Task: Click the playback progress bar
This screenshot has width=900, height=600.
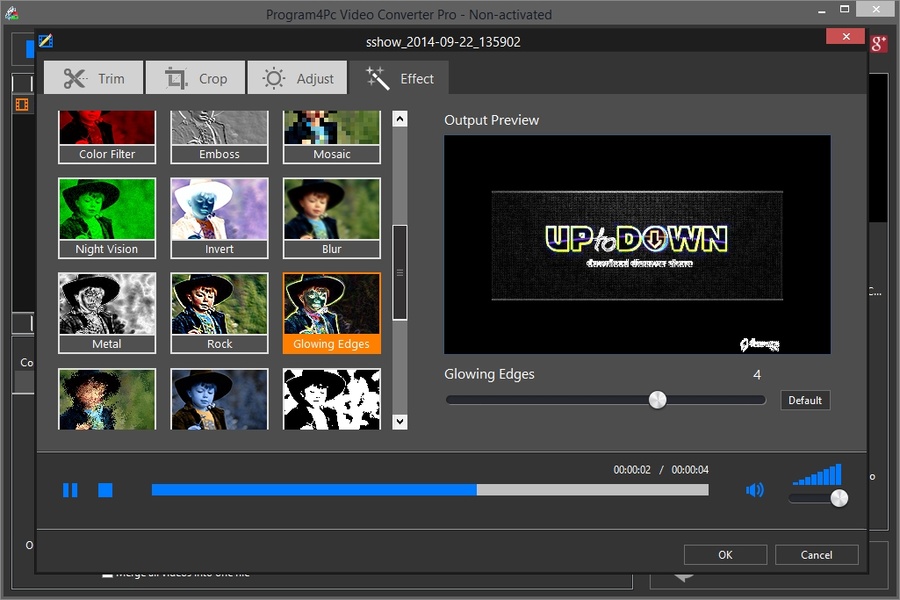Action: [430, 490]
